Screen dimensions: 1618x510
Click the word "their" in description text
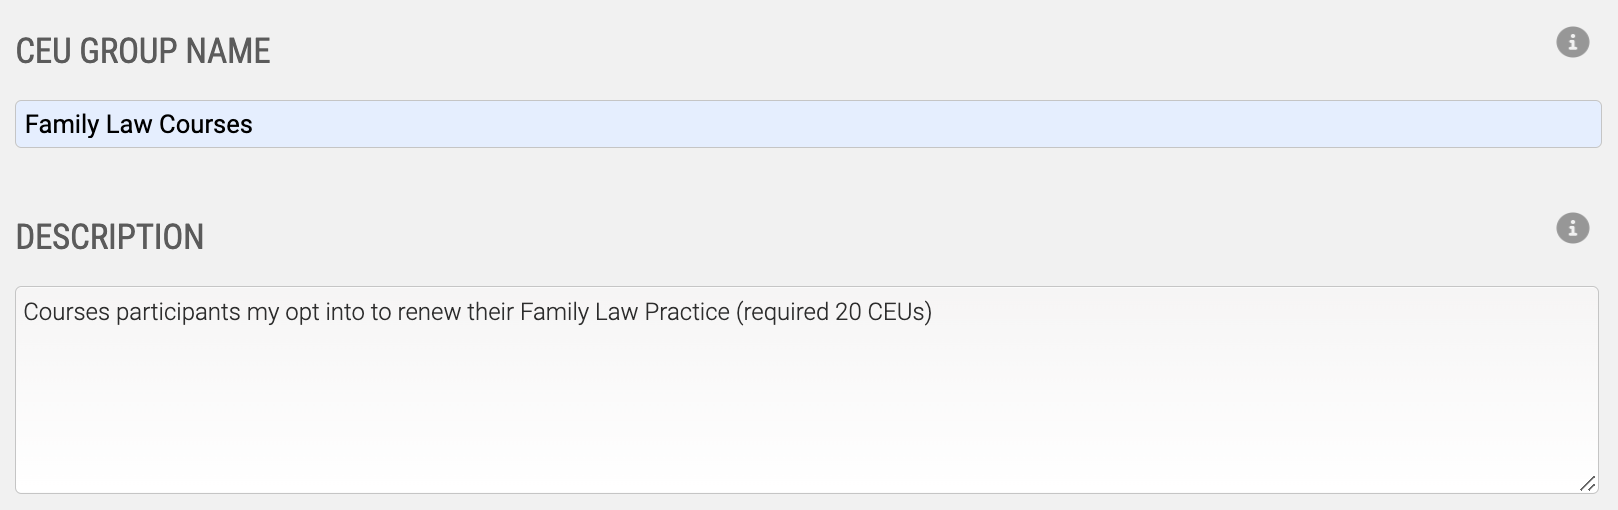[x=489, y=312]
